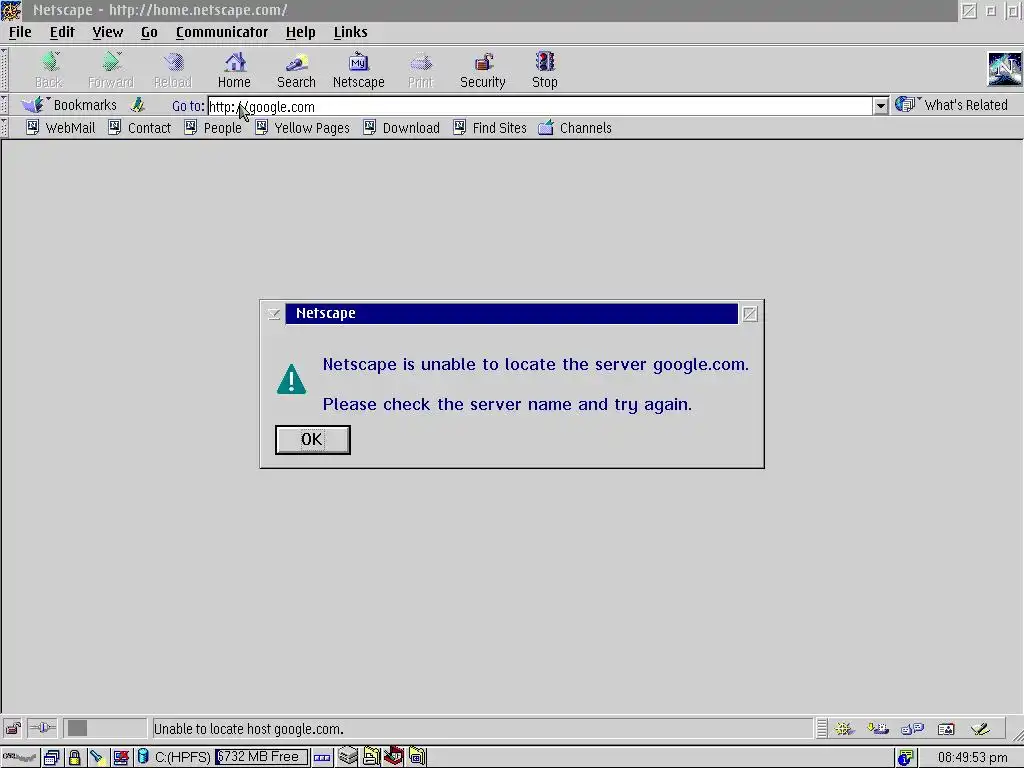Image resolution: width=1024 pixels, height=768 pixels.
Task: Click the My Netscape toolbar button
Action: (359, 70)
